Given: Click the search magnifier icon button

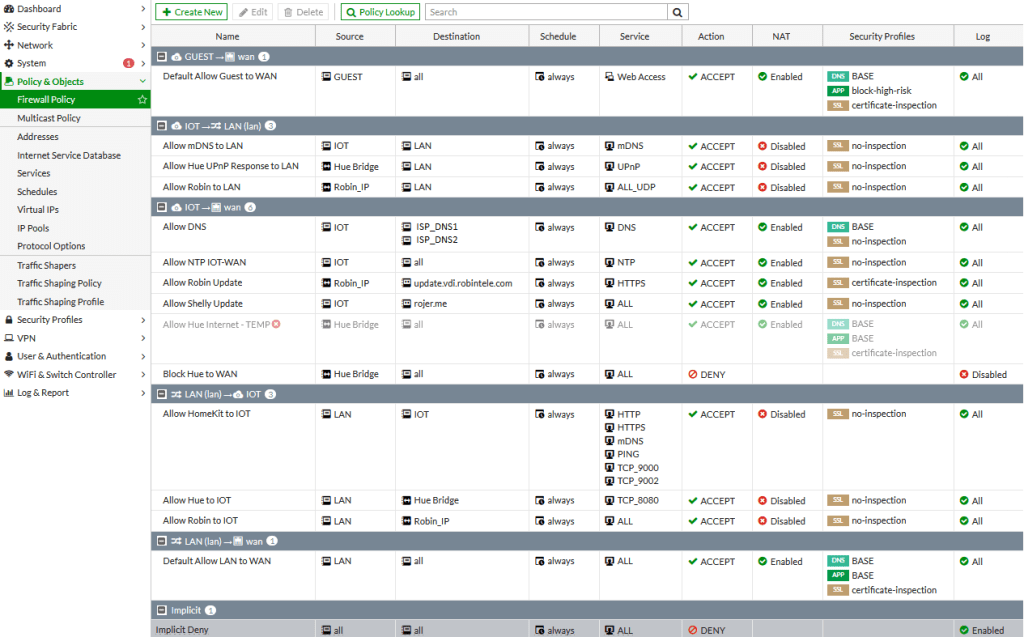Looking at the screenshot, I should tap(678, 12).
